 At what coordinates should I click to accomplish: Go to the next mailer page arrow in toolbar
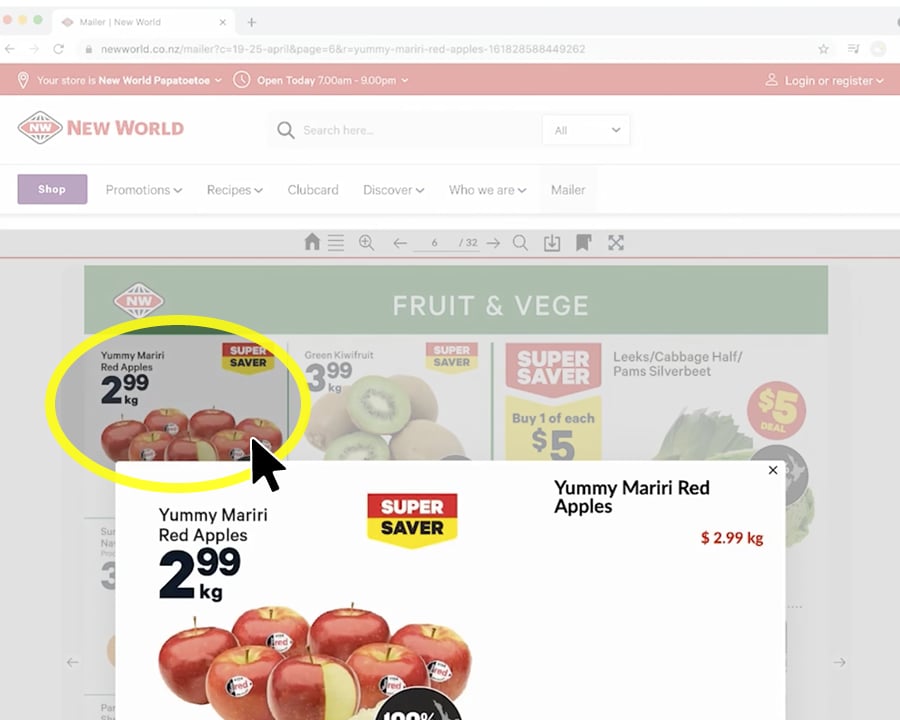point(493,243)
